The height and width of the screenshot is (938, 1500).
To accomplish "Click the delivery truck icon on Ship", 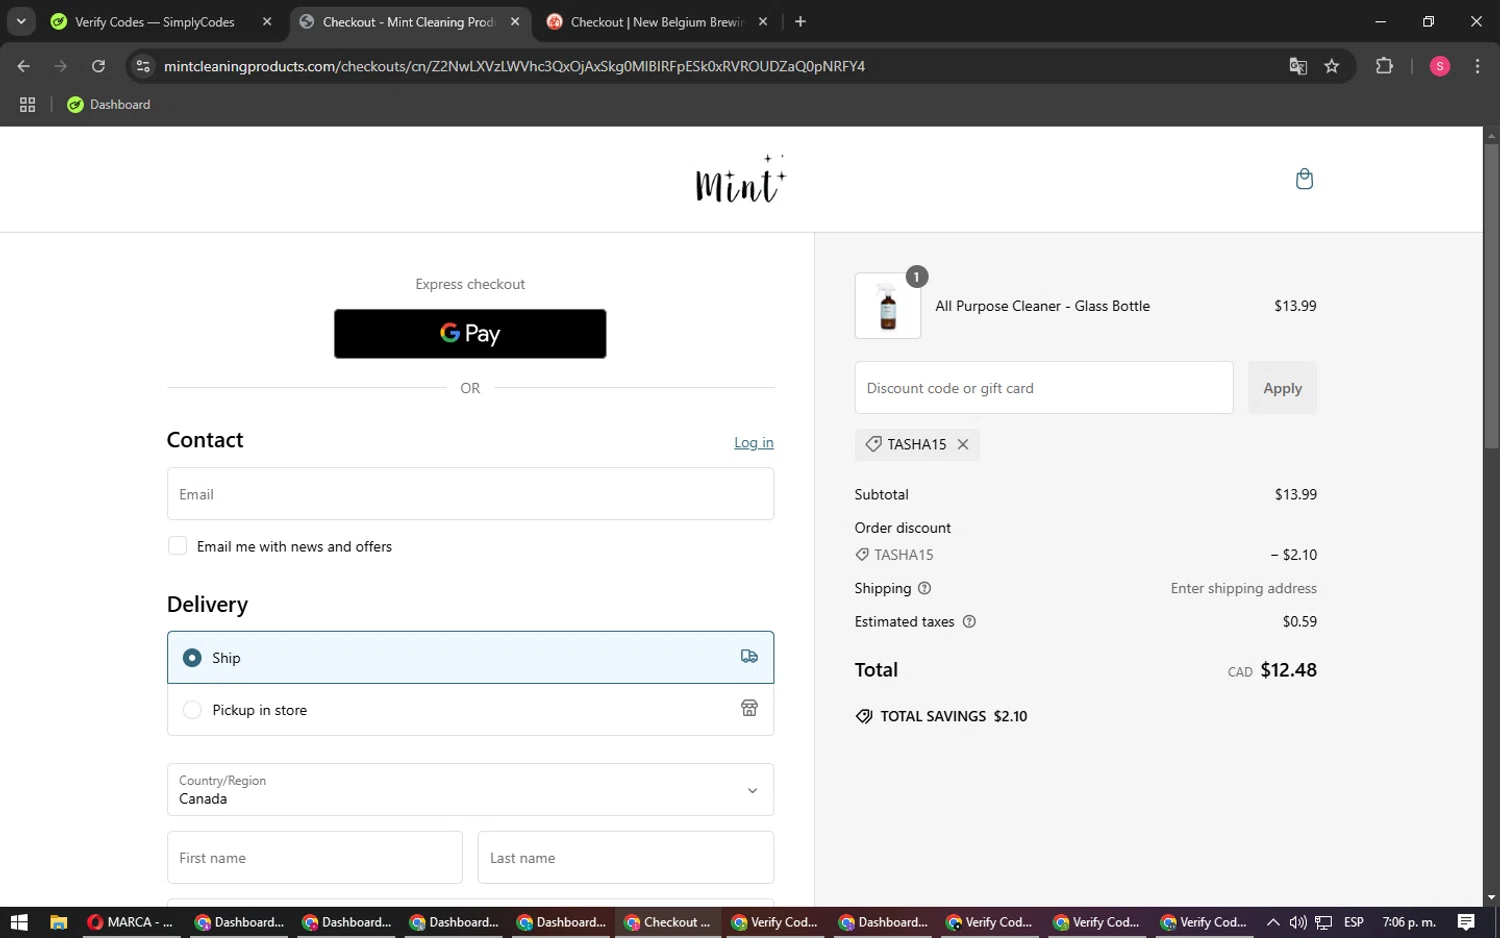I will (749, 657).
